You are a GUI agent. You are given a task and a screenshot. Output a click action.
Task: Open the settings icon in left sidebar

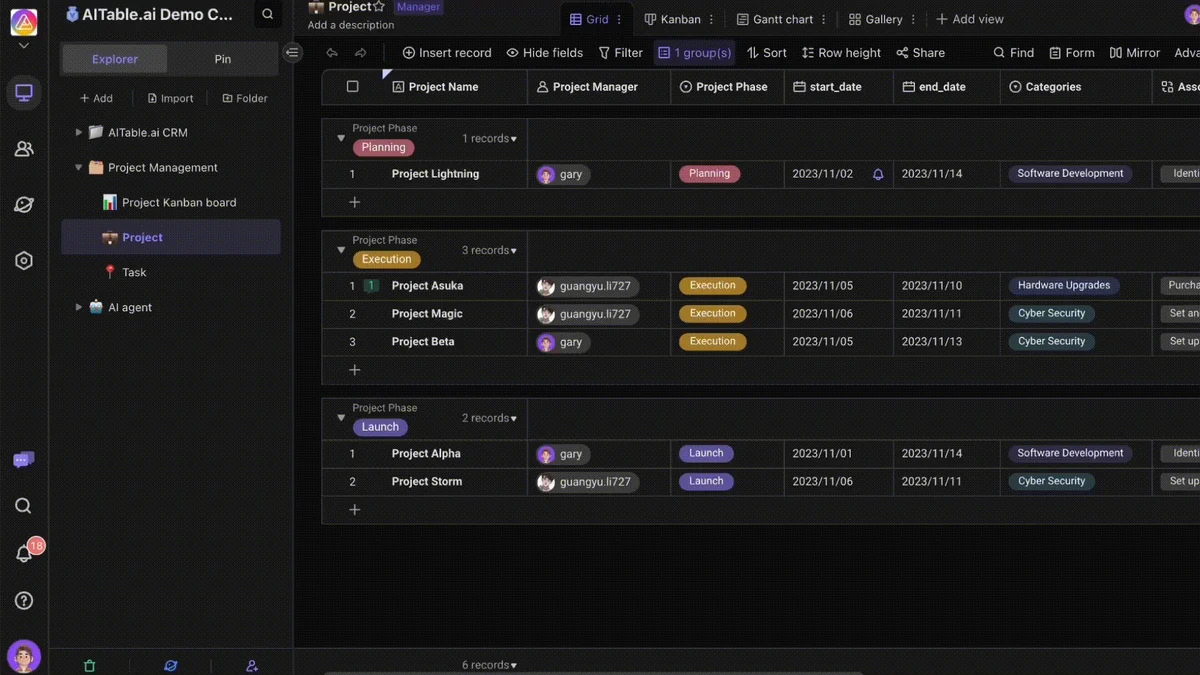[x=24, y=260]
